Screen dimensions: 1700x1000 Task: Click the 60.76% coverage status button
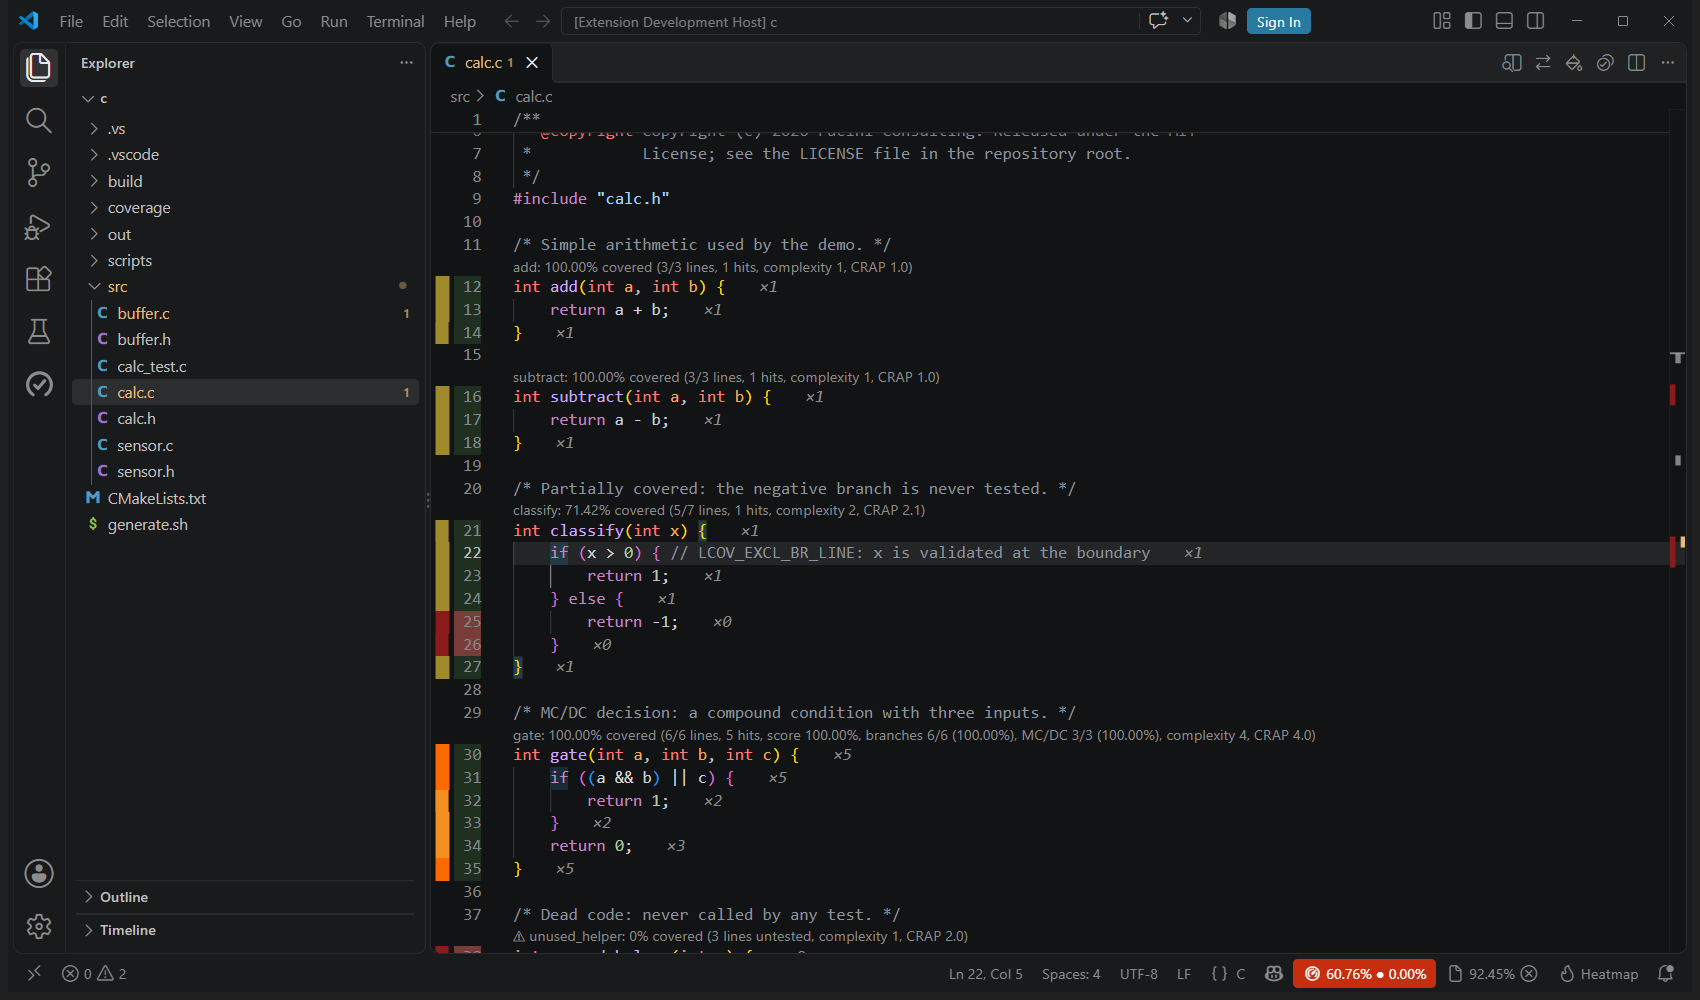coord(1364,974)
